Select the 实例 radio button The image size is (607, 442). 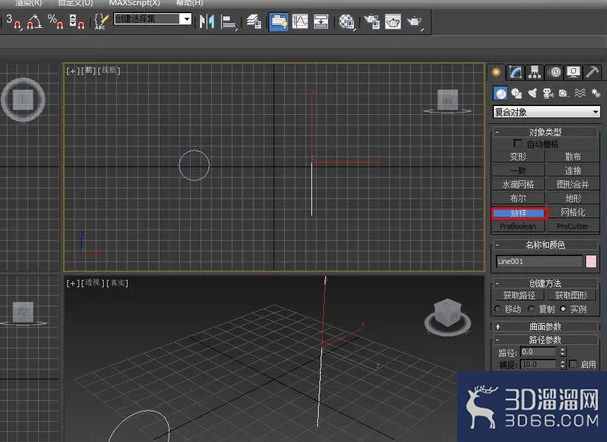563,308
